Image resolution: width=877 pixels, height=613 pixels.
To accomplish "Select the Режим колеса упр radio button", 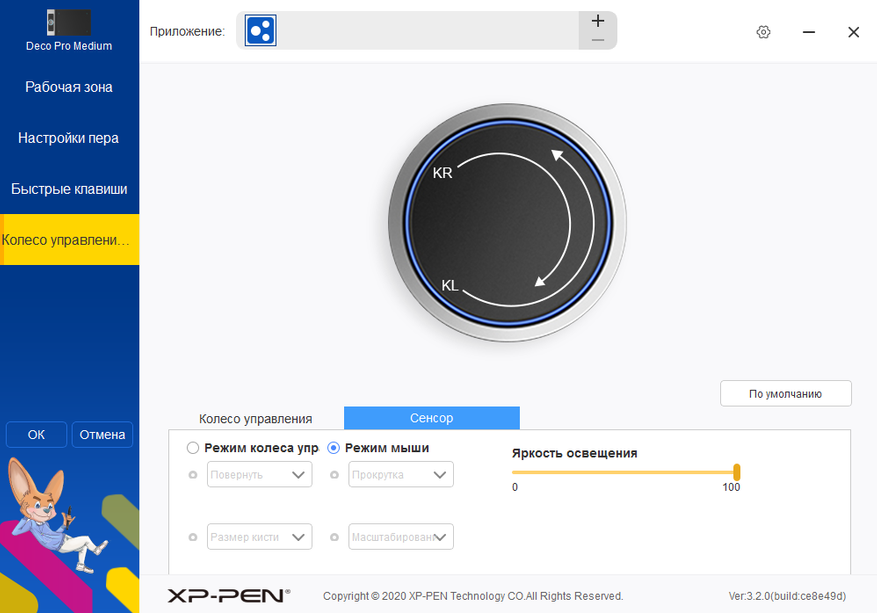I will (192, 448).
